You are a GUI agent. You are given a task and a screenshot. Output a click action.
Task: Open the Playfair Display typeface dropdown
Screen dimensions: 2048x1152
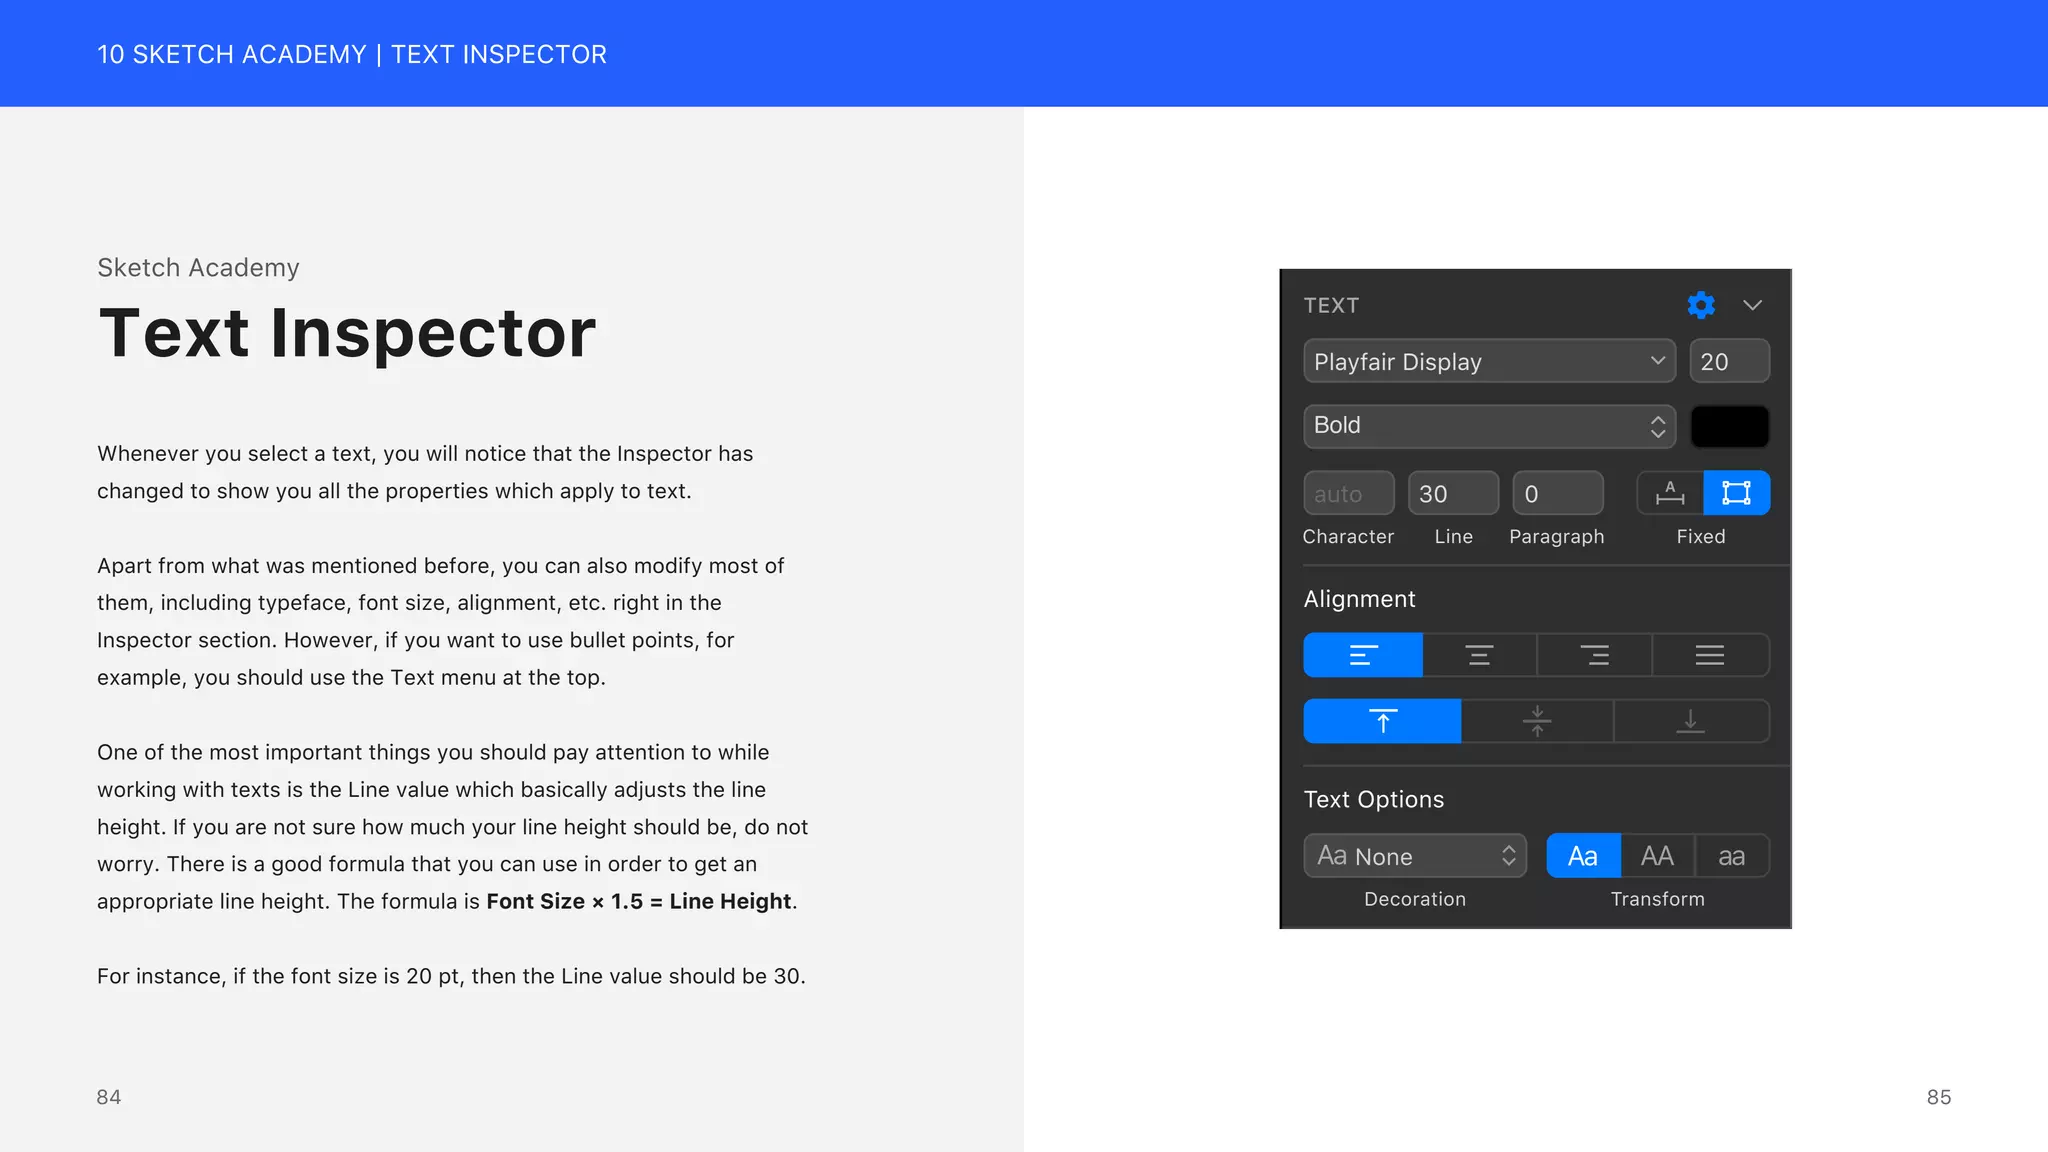pos(1489,361)
